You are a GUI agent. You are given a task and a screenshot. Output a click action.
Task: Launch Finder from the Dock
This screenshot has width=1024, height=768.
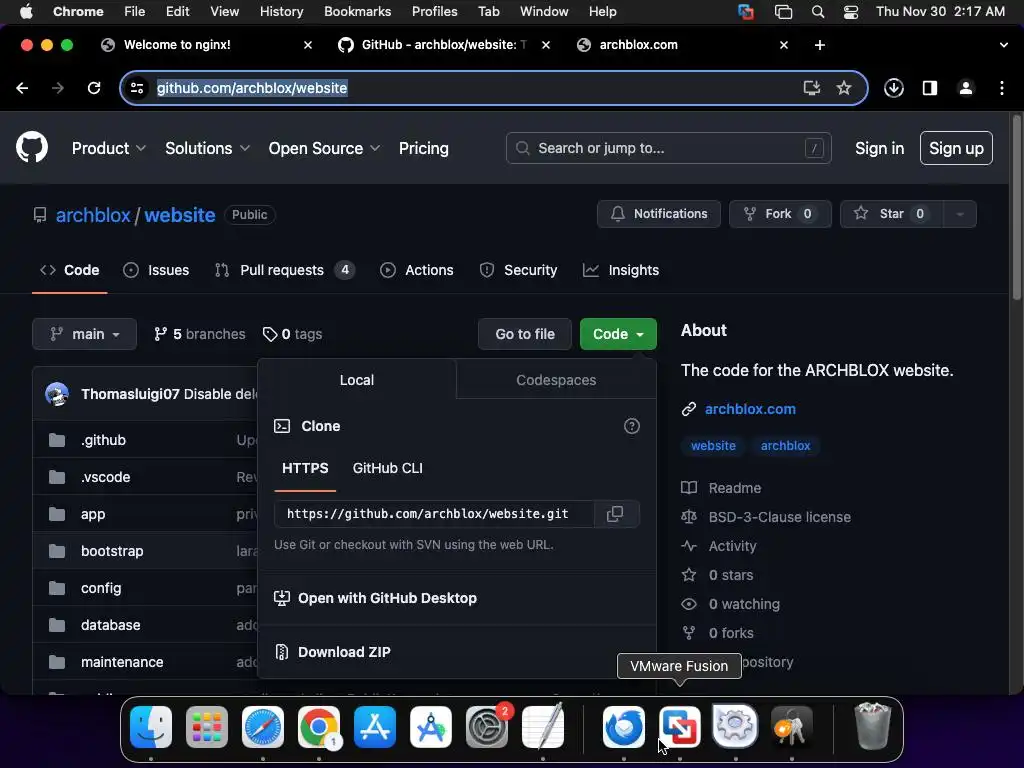coord(151,727)
